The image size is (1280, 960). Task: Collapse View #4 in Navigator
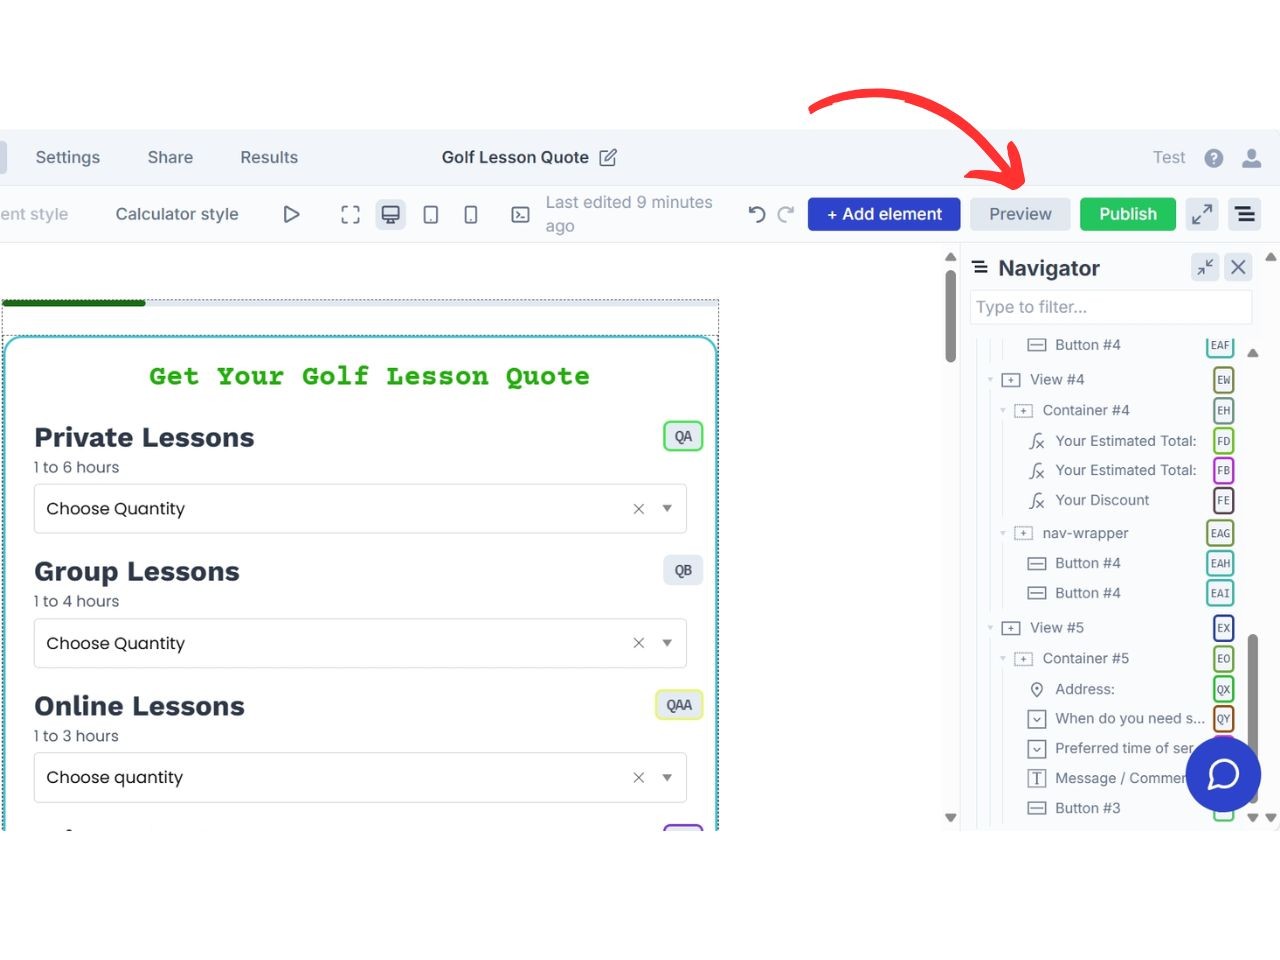click(990, 380)
